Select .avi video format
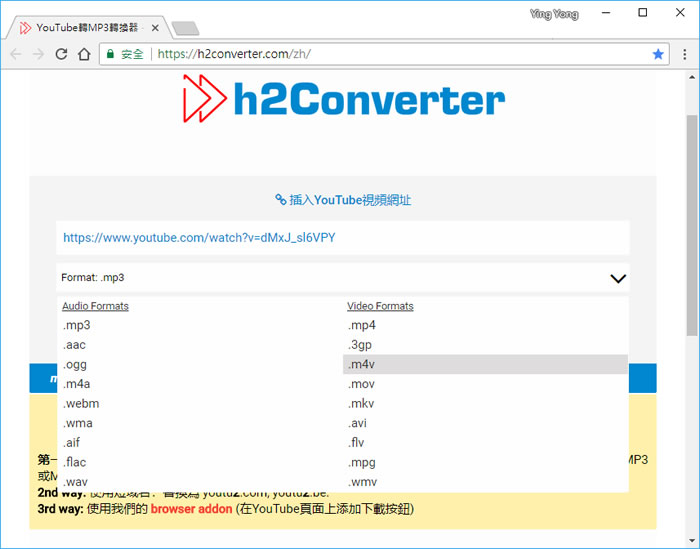The height and width of the screenshot is (549, 700). [x=485, y=423]
